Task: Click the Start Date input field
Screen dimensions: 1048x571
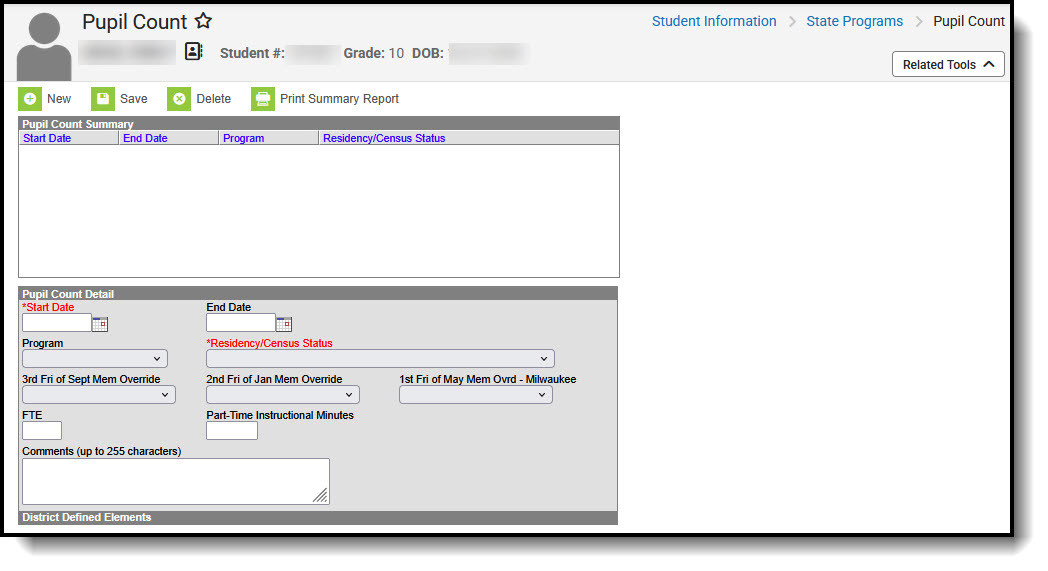Action: tap(57, 323)
